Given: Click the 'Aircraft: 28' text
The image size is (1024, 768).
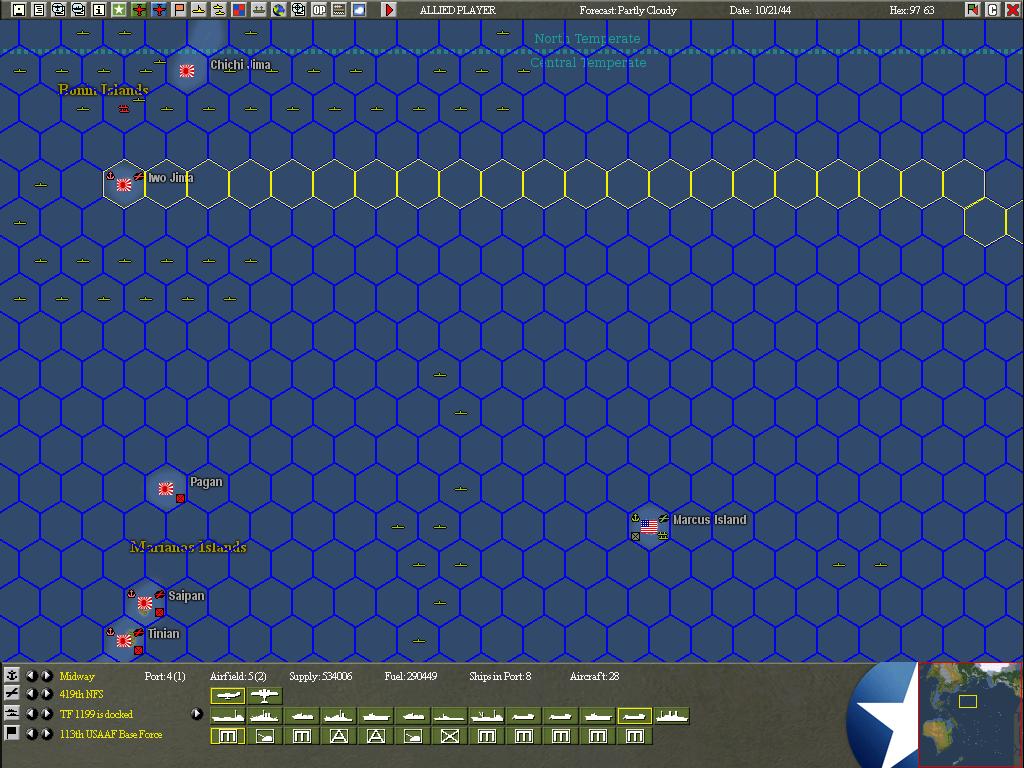Looking at the screenshot, I should tap(594, 676).
